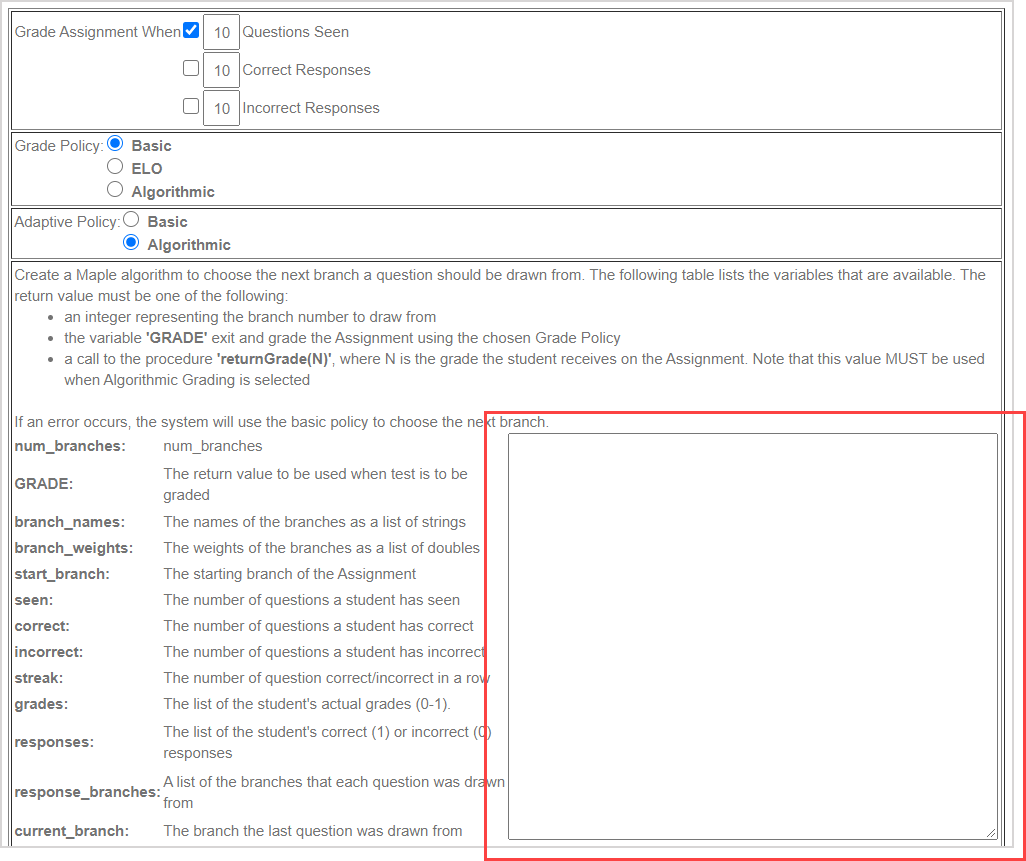Enable the Correct Responses checkbox
1026x861 pixels.
tap(191, 69)
